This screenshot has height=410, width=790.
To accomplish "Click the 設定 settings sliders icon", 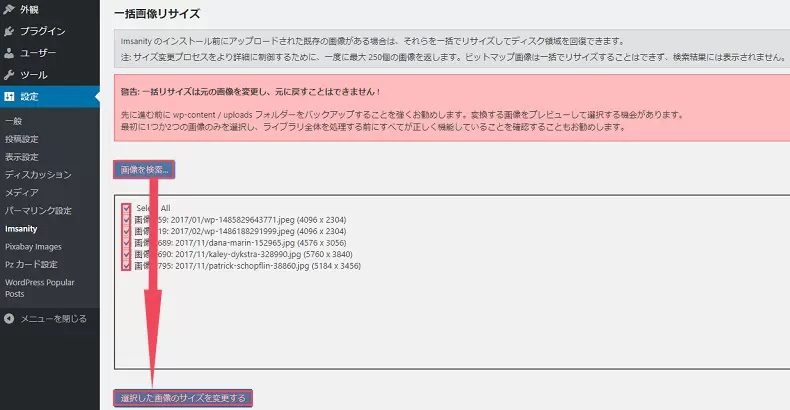I will click(10, 97).
